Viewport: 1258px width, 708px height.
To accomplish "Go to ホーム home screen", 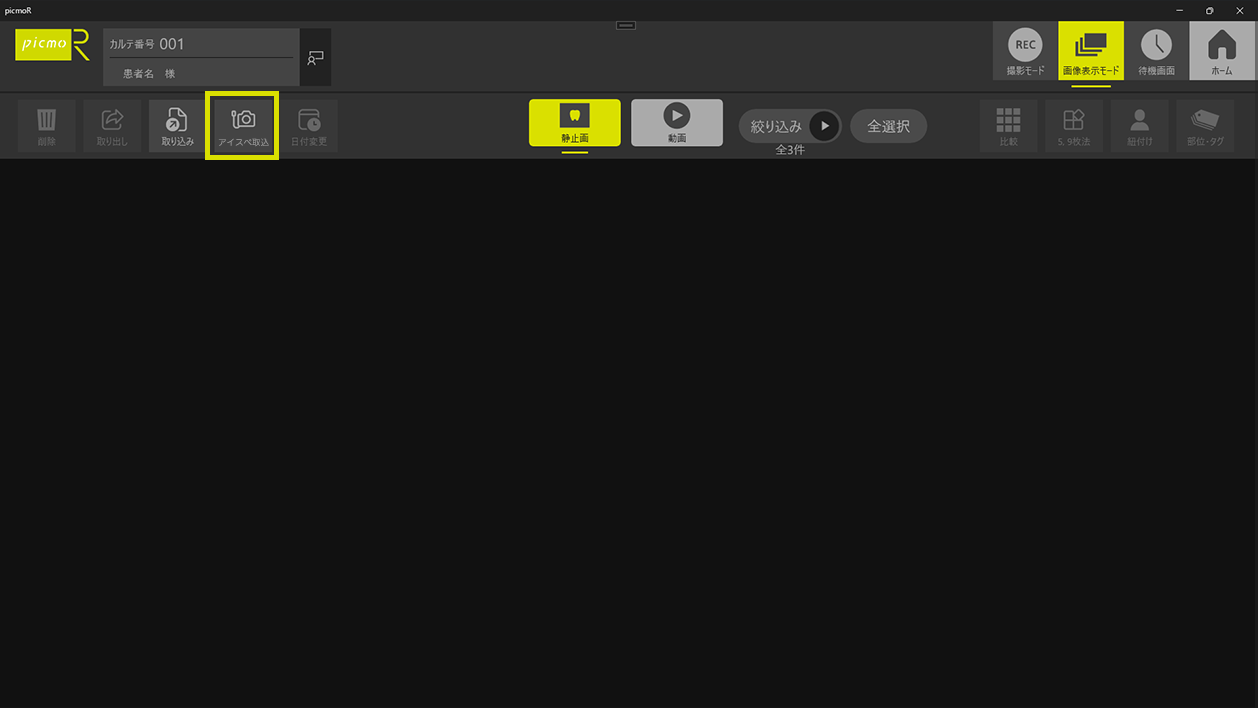I will coord(1222,51).
